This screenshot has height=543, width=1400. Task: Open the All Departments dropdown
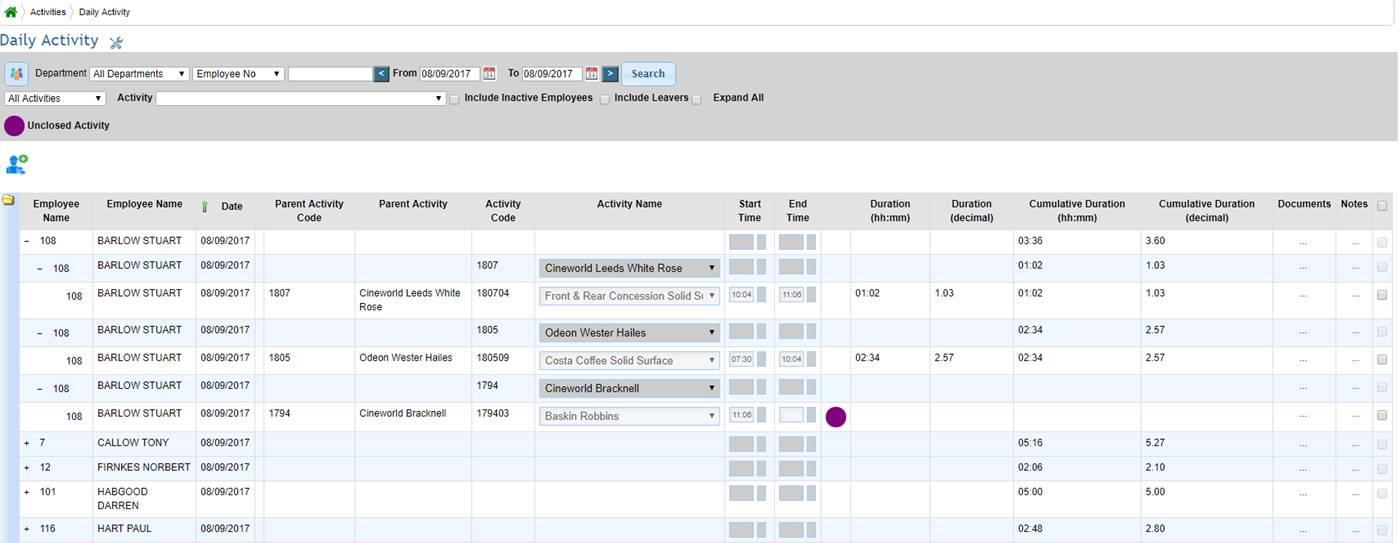[x=139, y=74]
